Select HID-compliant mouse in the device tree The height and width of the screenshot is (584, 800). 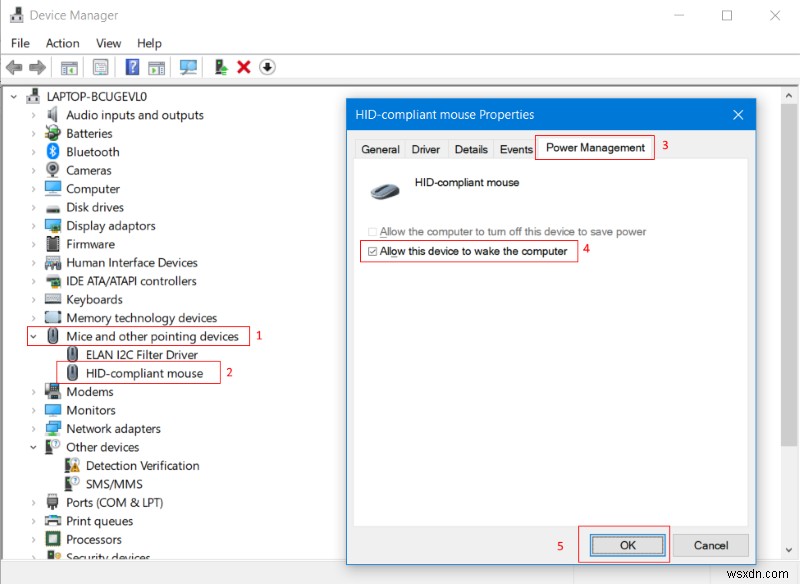tap(144, 372)
